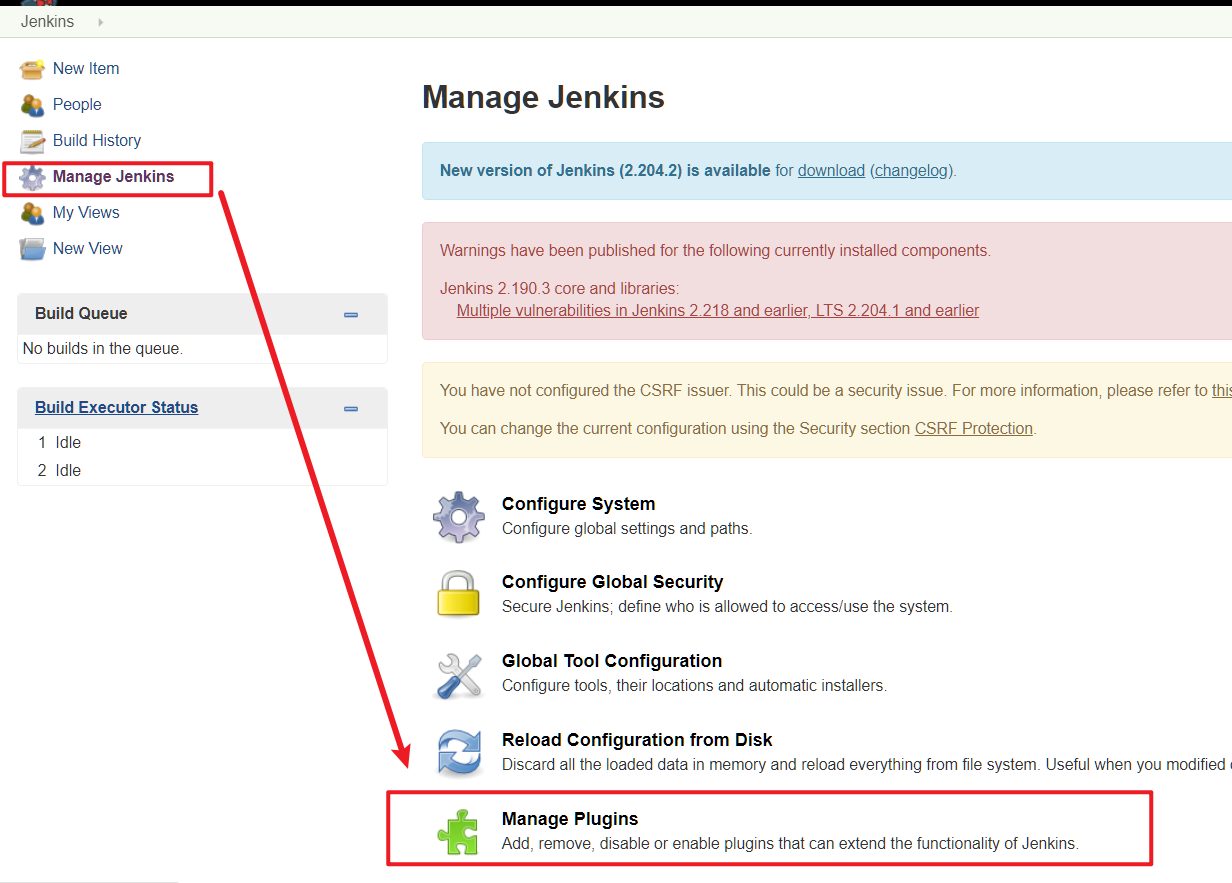
Task: Click the Configure System gear icon
Action: [x=459, y=516]
